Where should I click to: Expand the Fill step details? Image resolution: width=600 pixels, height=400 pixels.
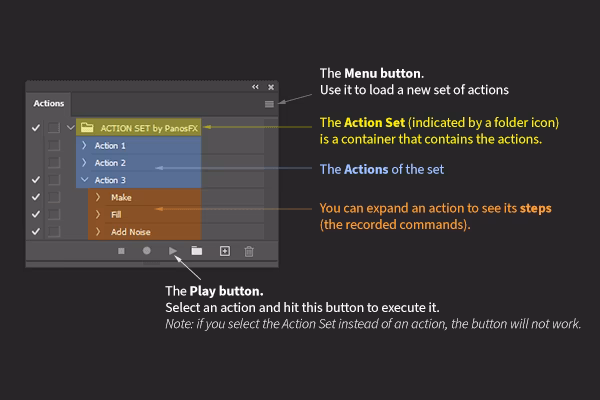98,214
